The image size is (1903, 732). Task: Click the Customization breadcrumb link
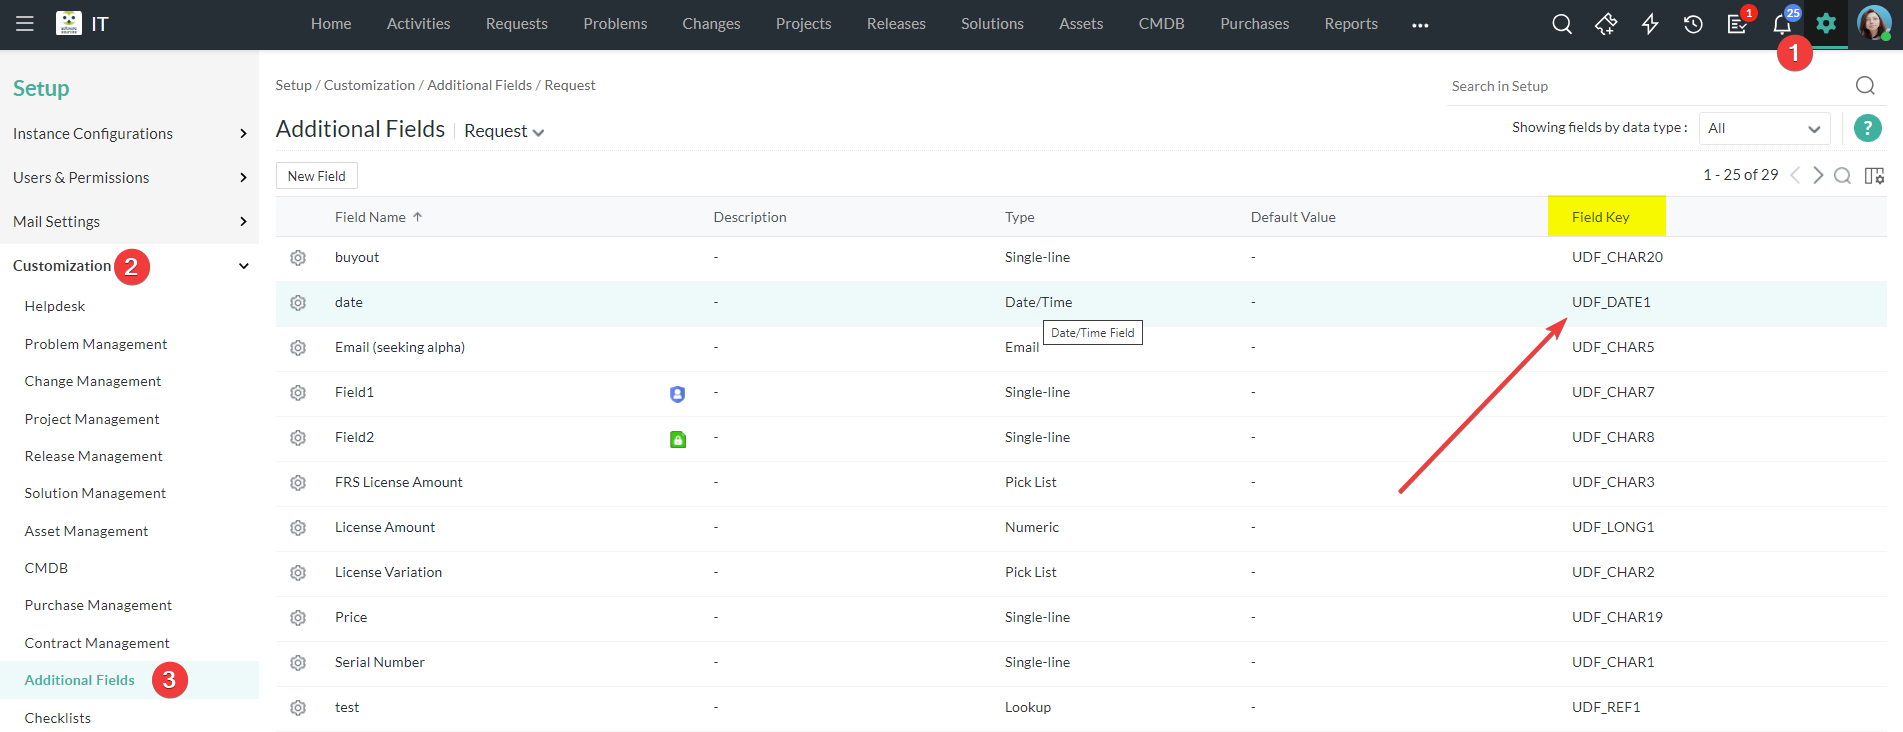pos(369,86)
